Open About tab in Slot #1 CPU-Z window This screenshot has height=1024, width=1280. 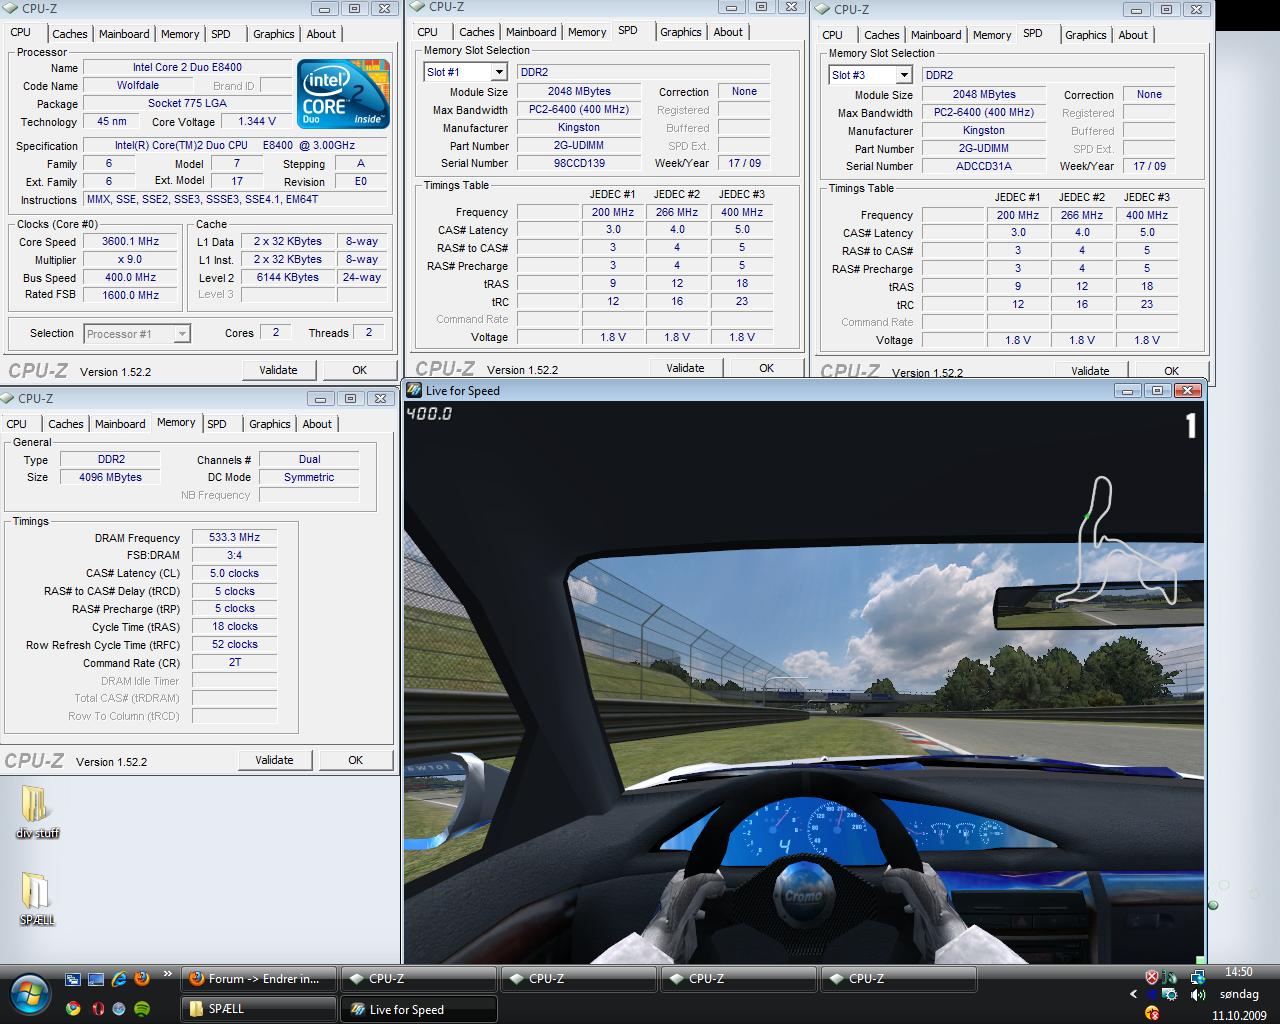pos(728,32)
